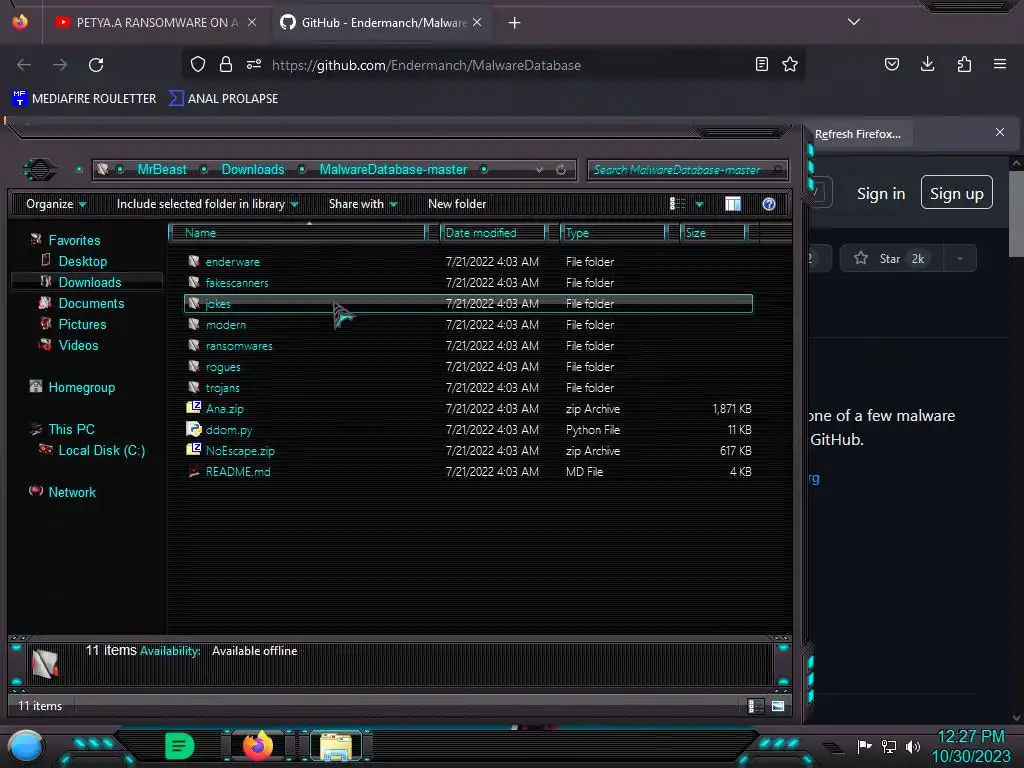Image resolution: width=1024 pixels, height=768 pixels.
Task: Switch to GitHub Endermanch/Malware tab
Action: [x=381, y=22]
